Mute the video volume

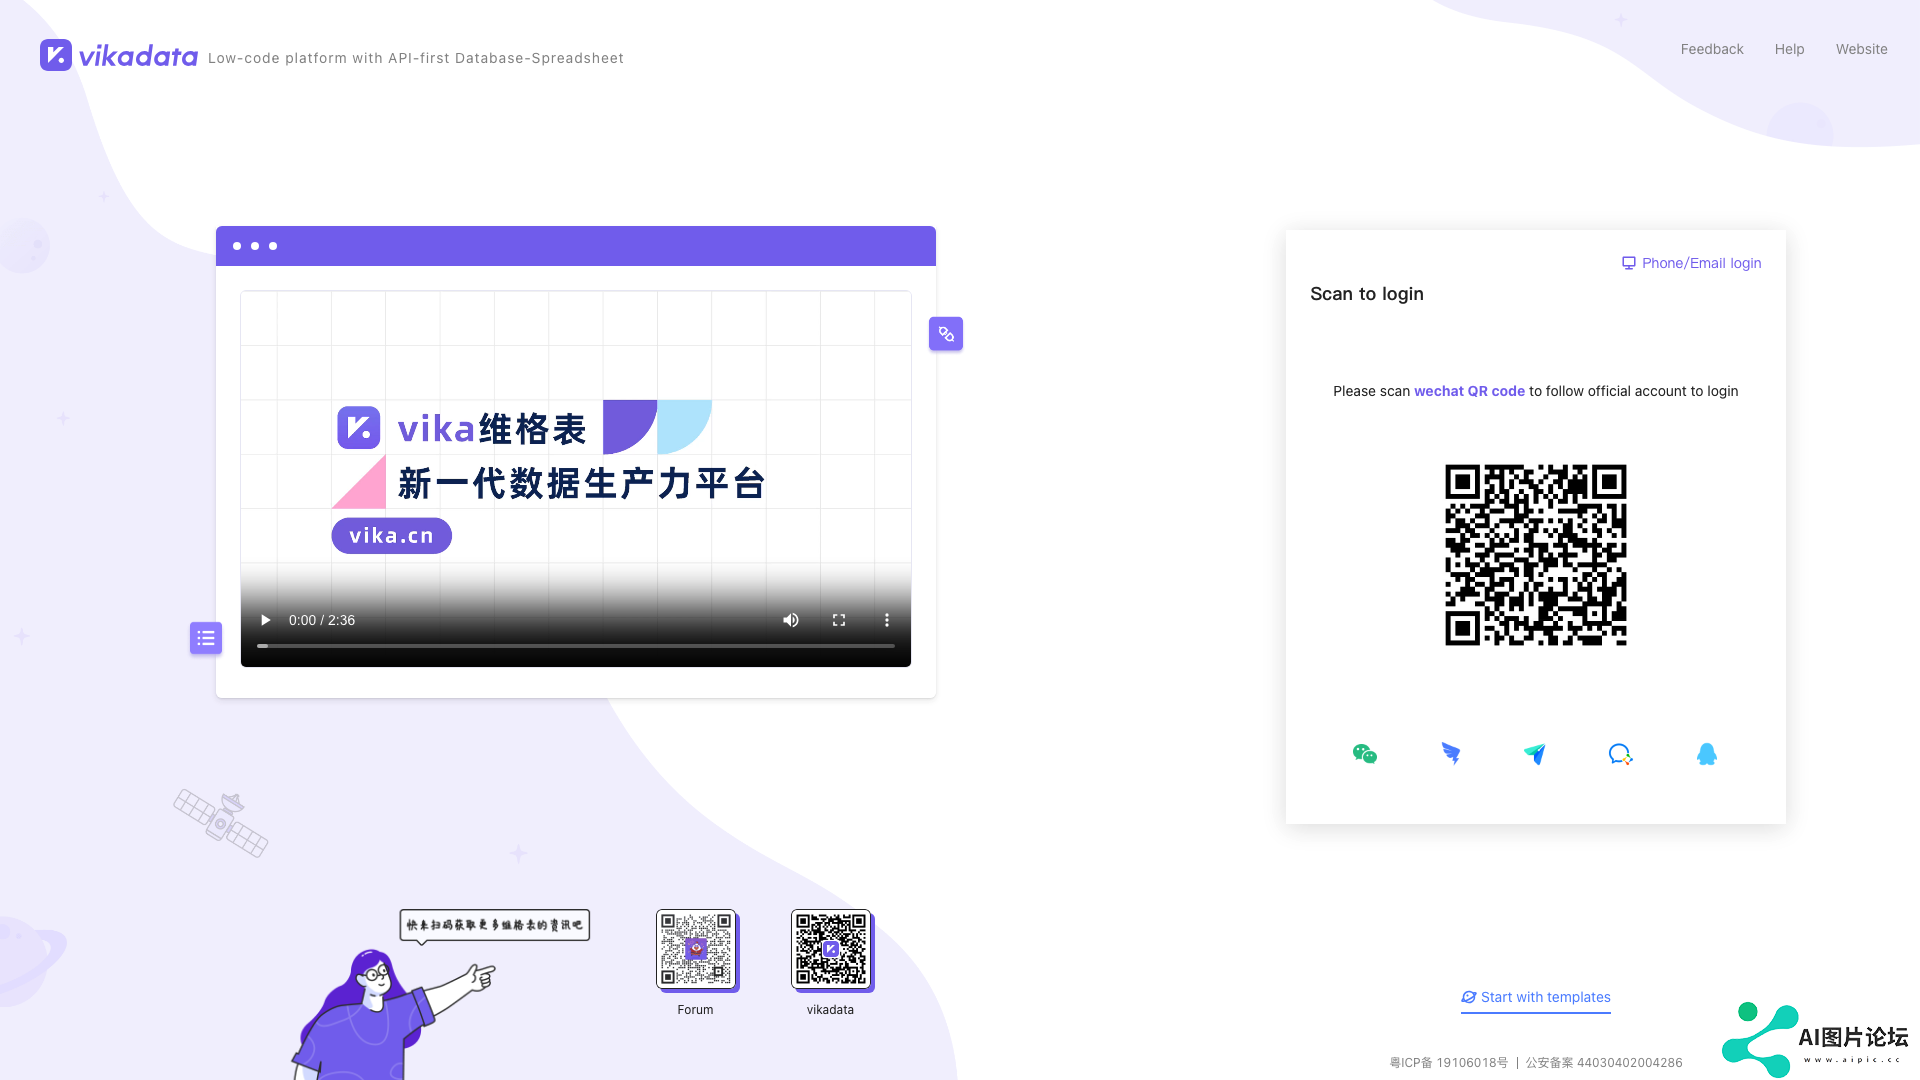(x=791, y=620)
